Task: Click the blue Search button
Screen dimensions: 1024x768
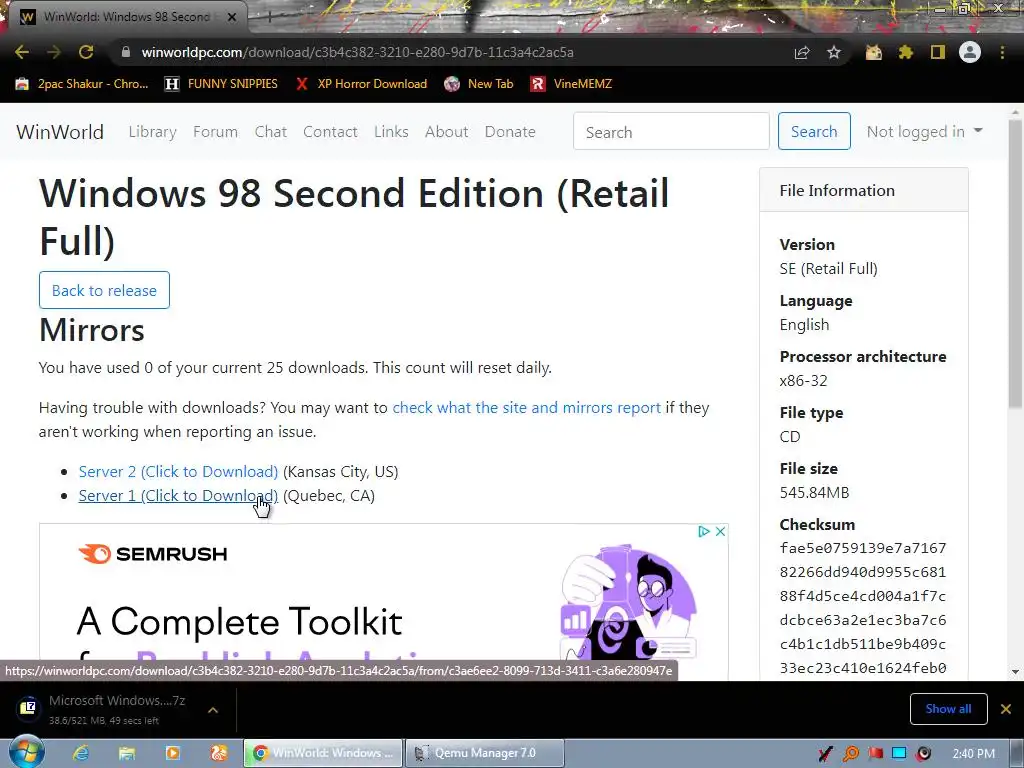Action: (x=814, y=131)
